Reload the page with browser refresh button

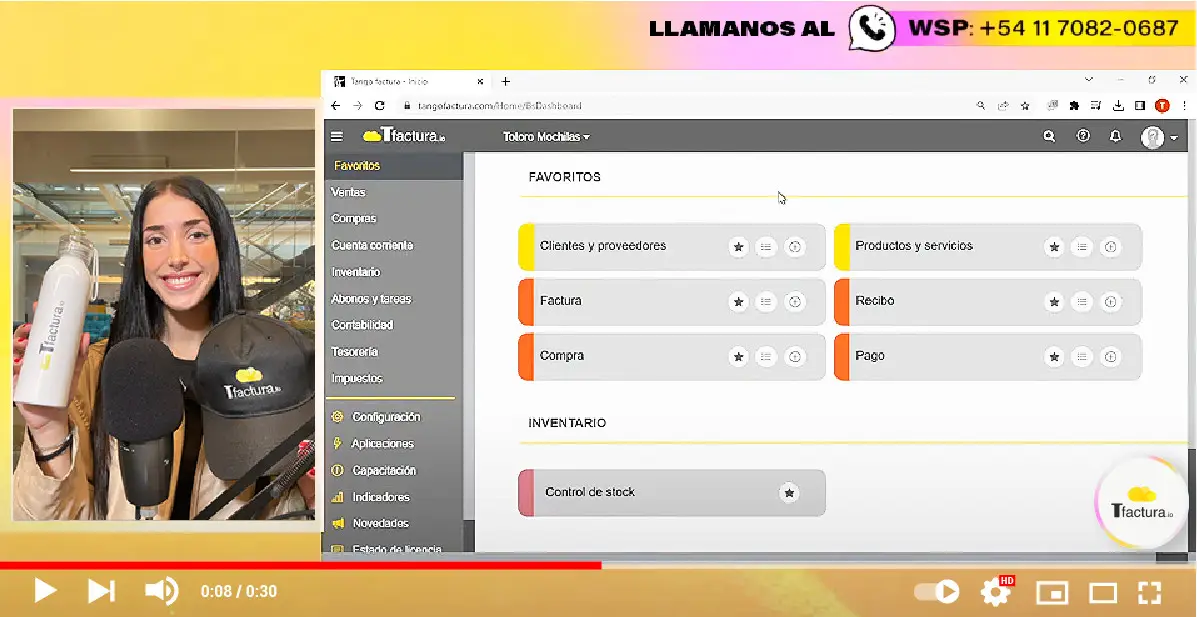[379, 105]
